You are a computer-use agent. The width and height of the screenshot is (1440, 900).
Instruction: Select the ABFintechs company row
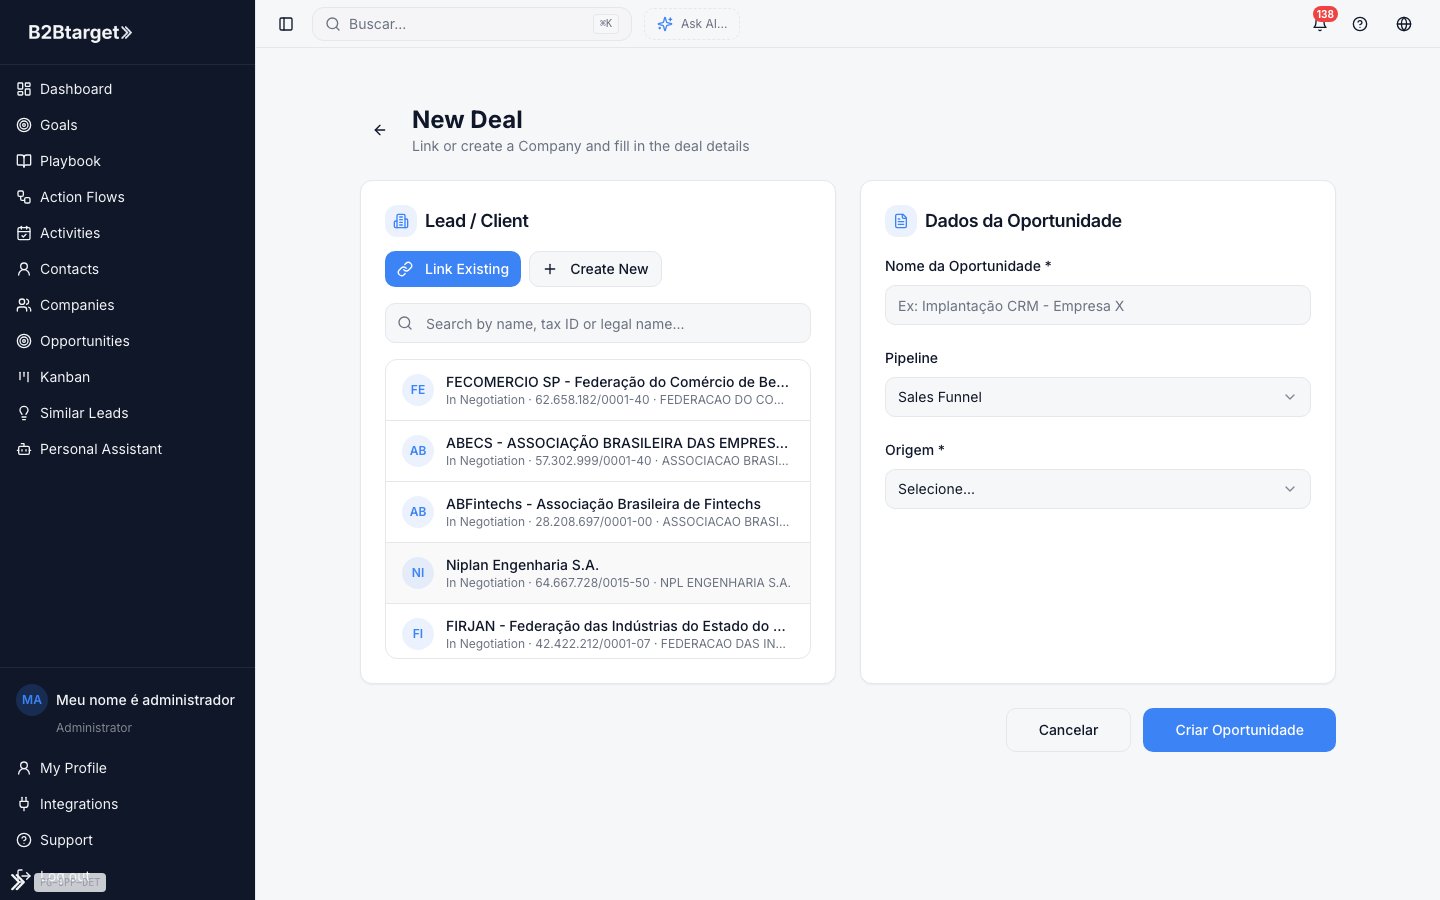598,512
